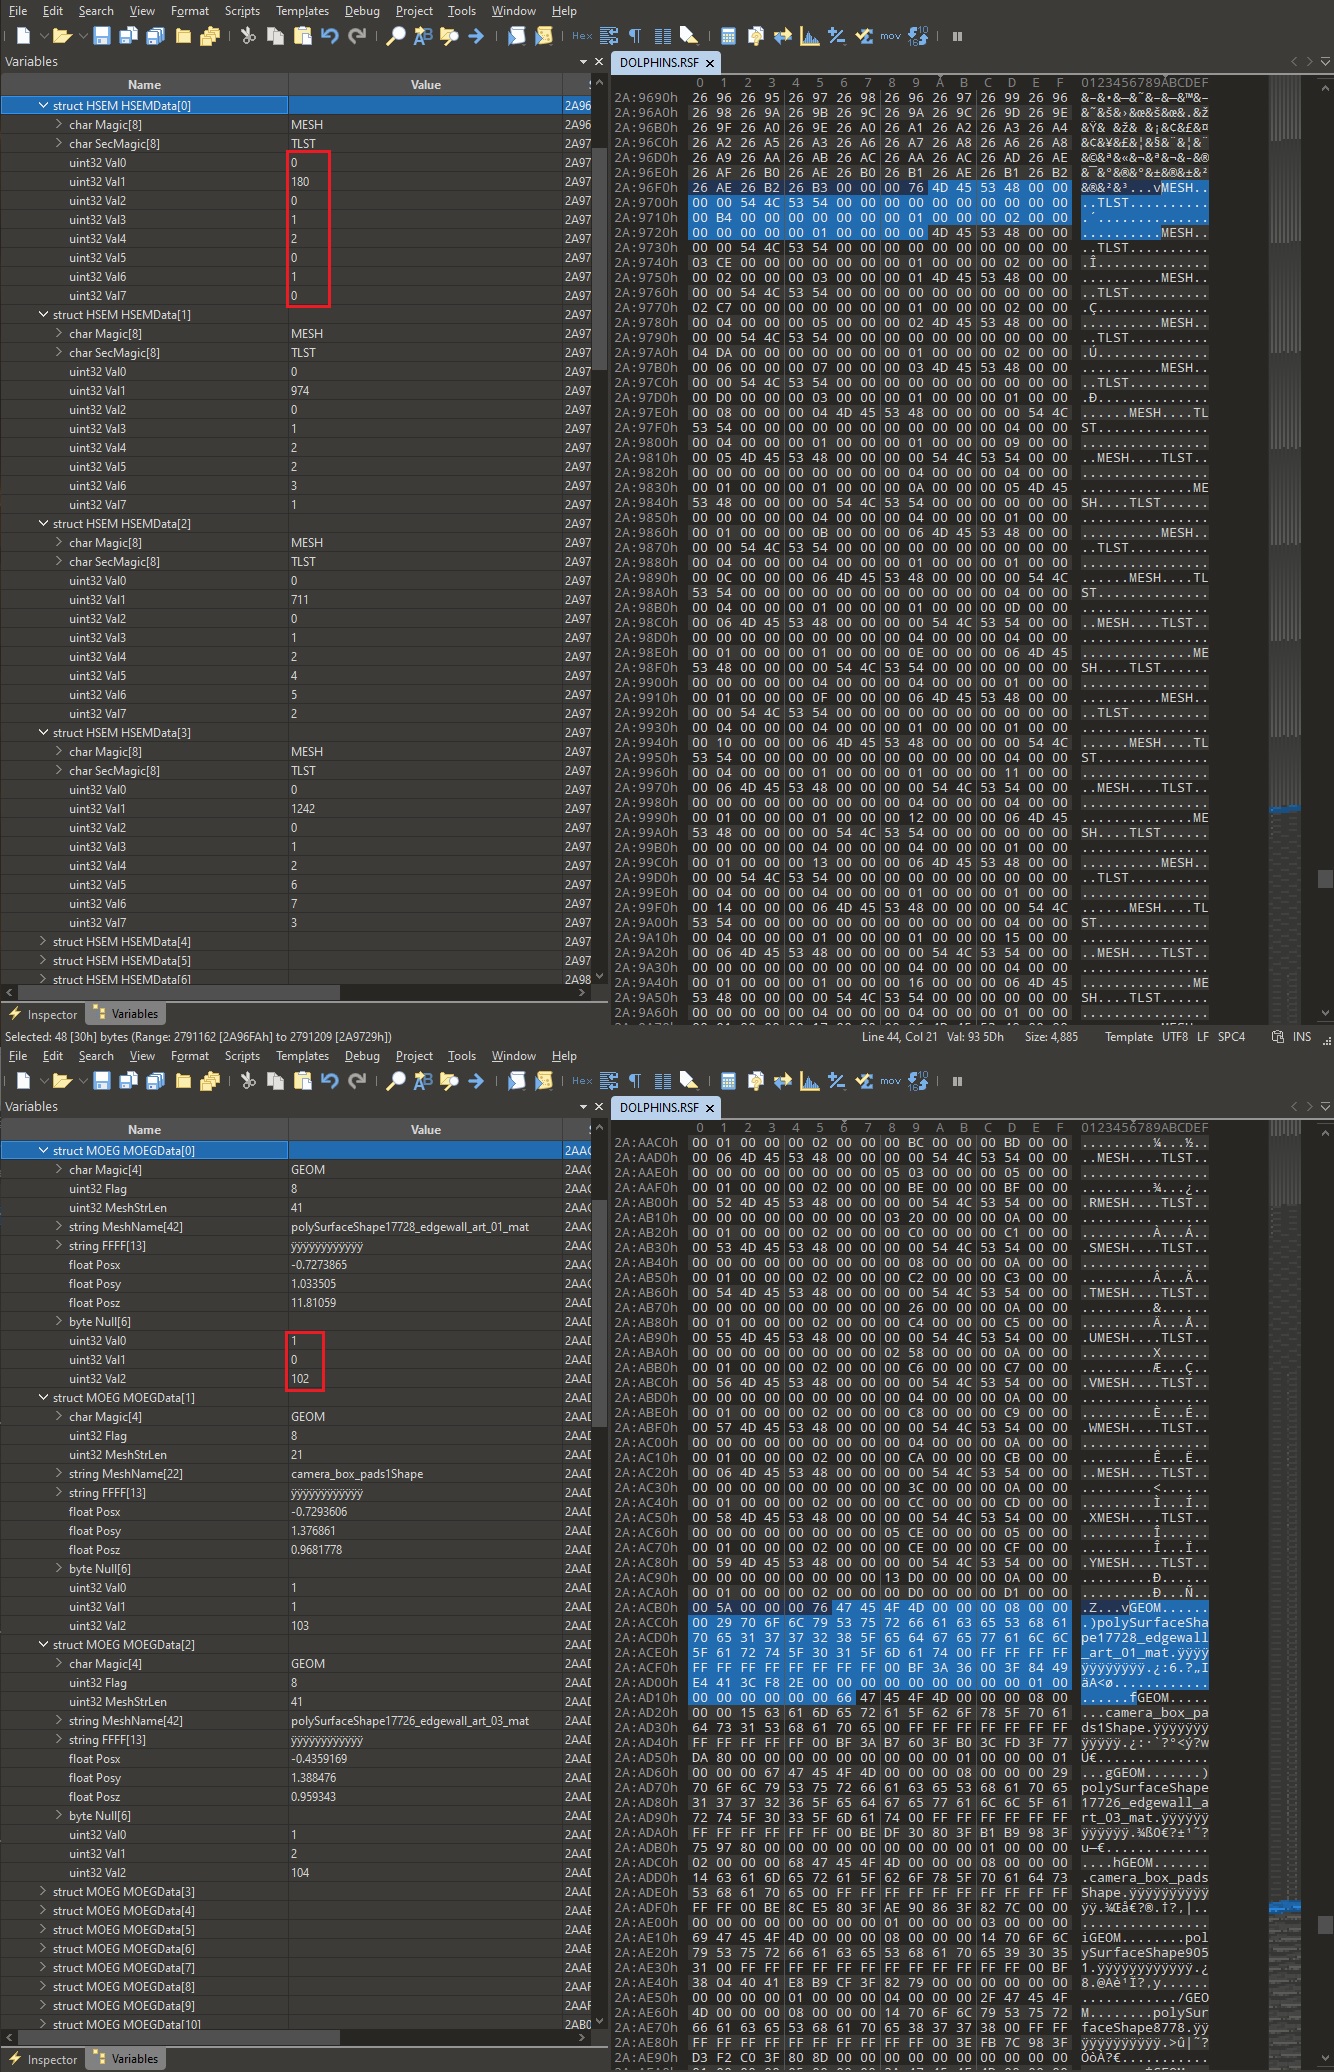
Task: Toggle INS insert mode in status bar
Action: pos(1301,1037)
